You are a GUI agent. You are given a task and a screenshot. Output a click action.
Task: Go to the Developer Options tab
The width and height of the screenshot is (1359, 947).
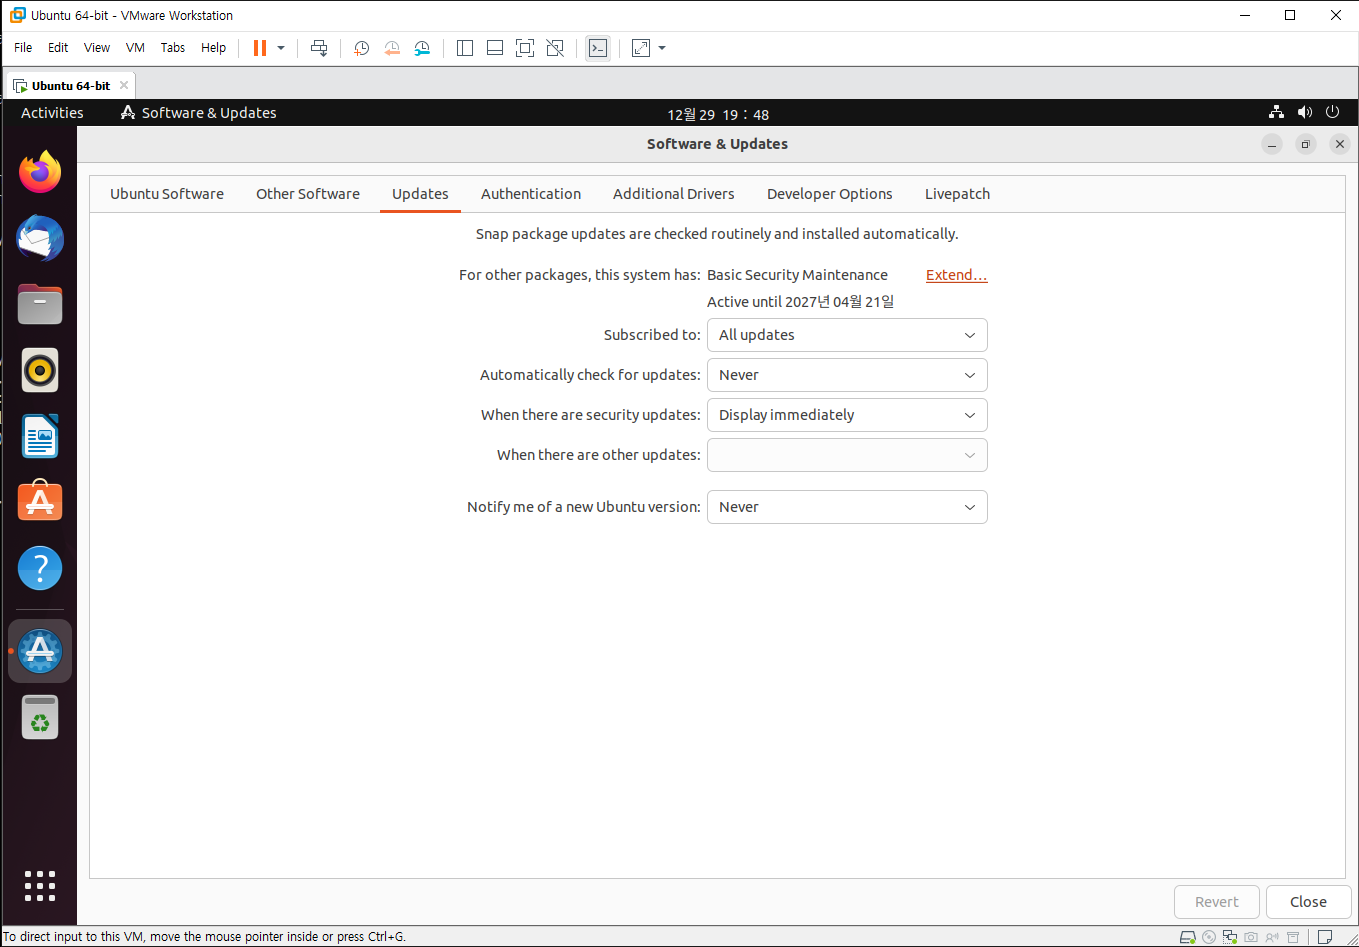point(830,194)
